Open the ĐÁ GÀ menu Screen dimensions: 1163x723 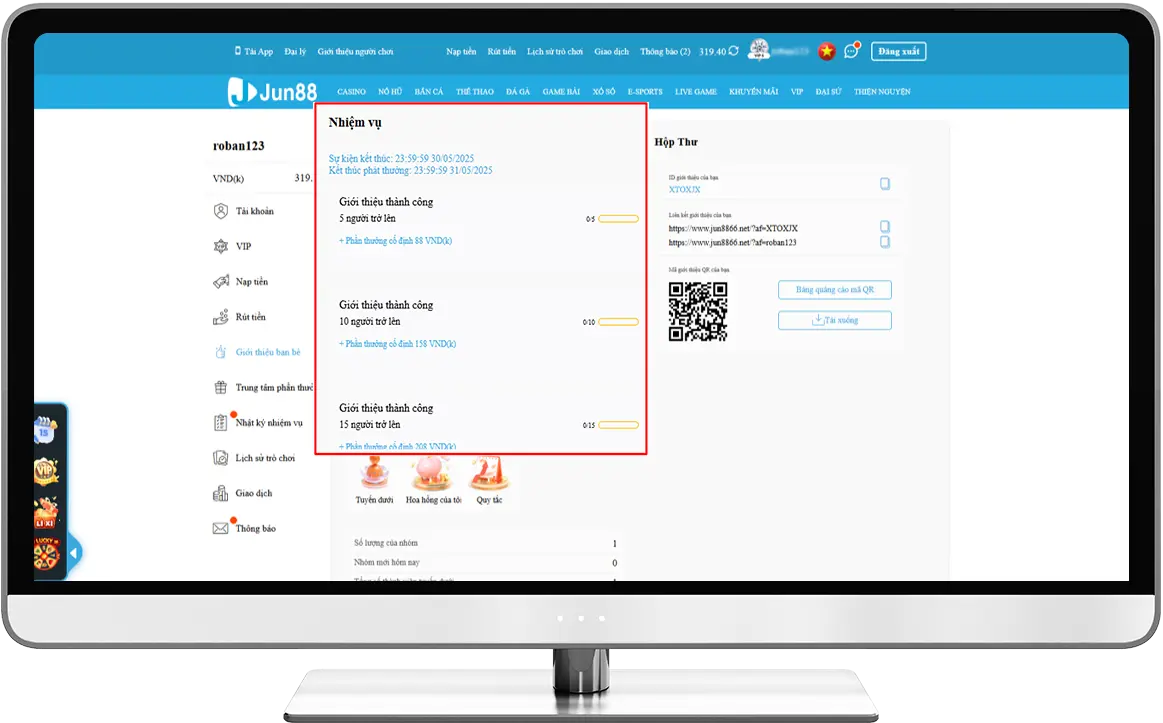(x=518, y=92)
